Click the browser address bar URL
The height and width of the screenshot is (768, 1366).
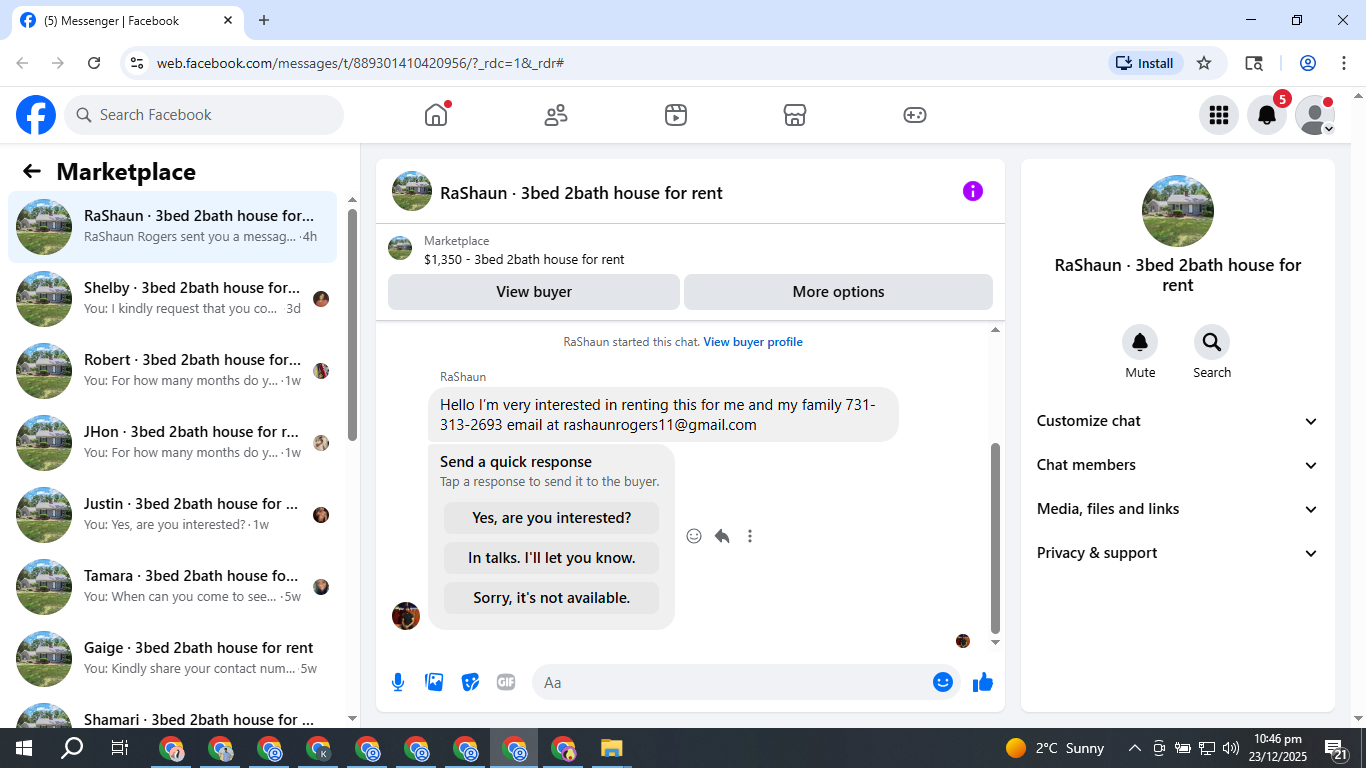[360, 63]
